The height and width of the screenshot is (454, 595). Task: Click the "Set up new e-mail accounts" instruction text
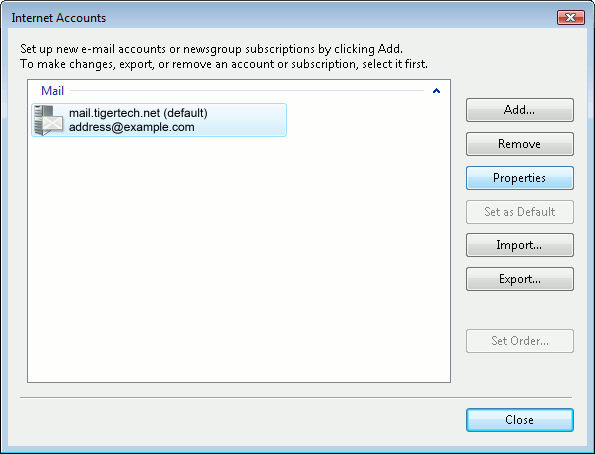[211, 49]
